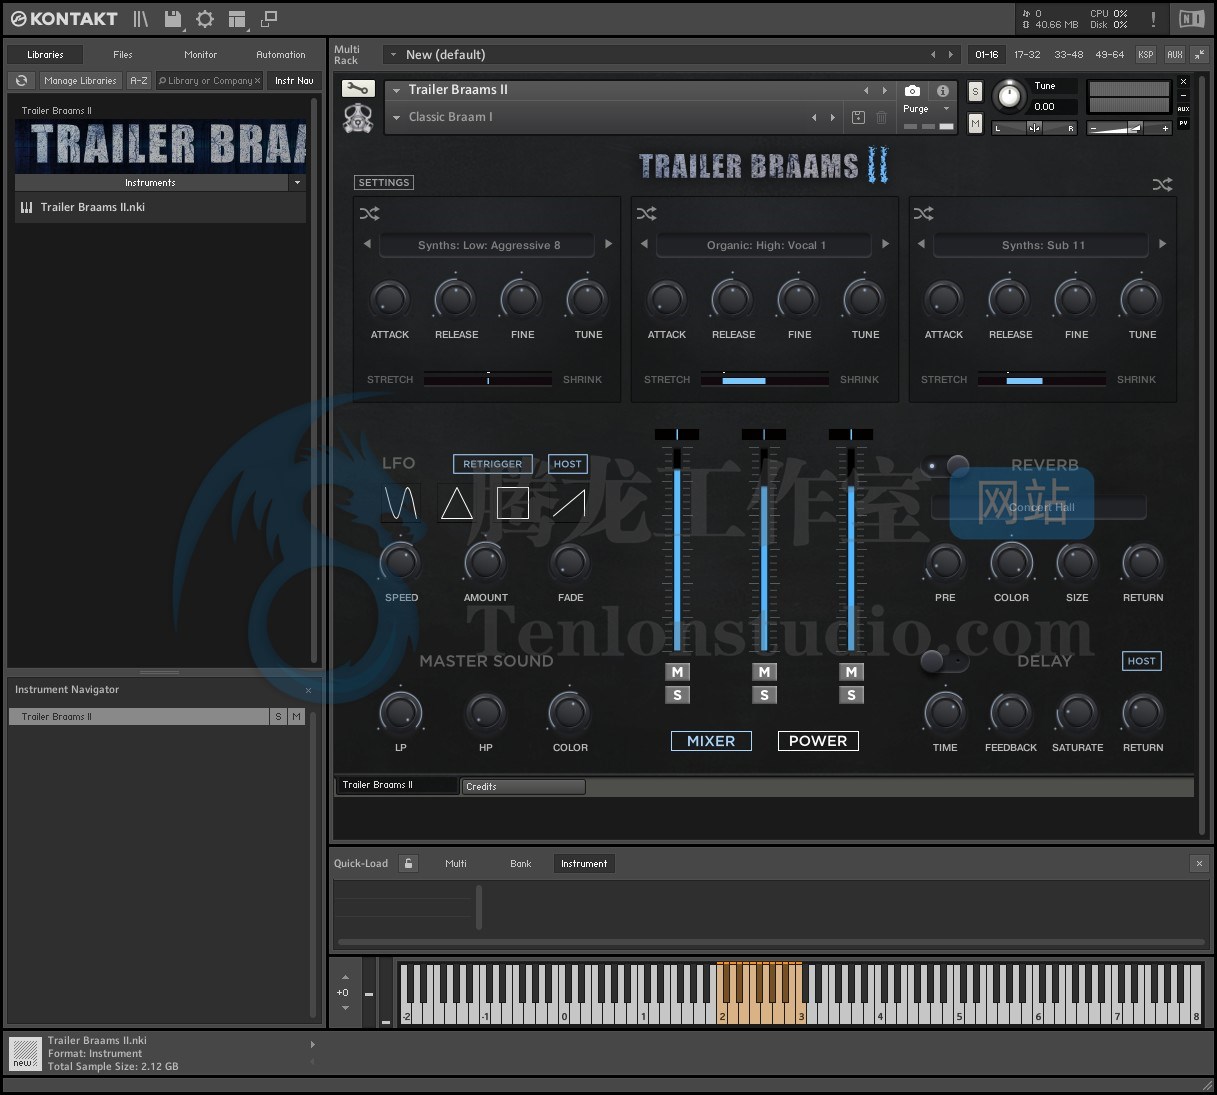Image resolution: width=1217 pixels, height=1095 pixels.
Task: Switch to the Automation tab
Action: (x=280, y=55)
